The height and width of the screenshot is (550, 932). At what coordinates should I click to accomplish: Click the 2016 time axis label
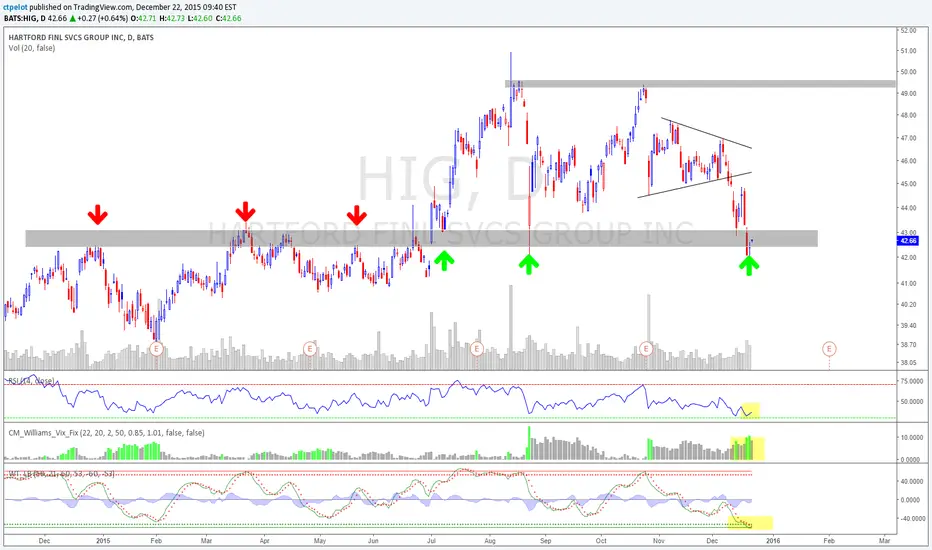click(773, 541)
